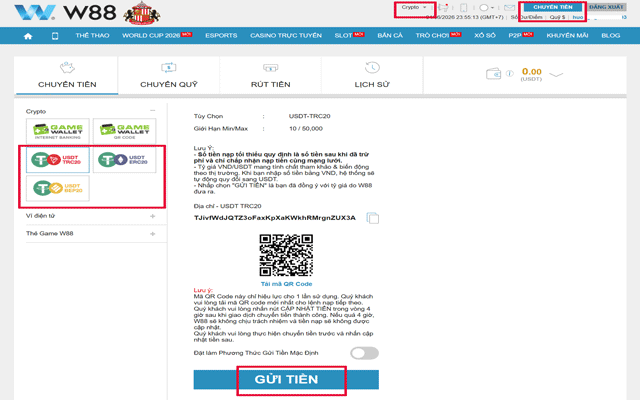Select USDT BEP20 payment option

point(58,188)
